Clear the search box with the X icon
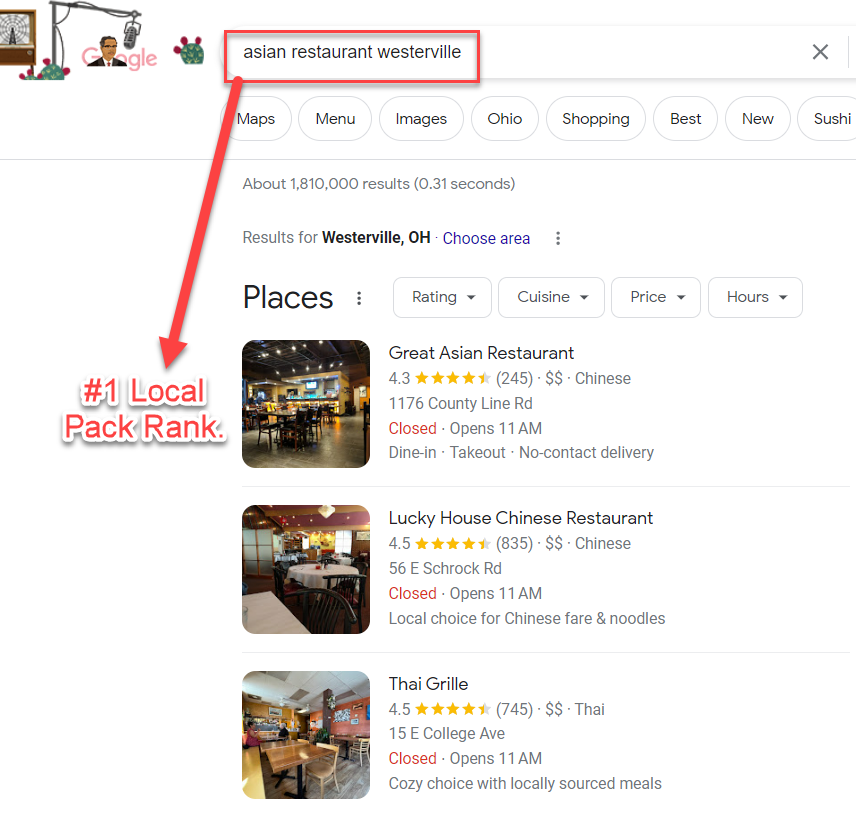Viewport: 856px width, 818px height. (x=820, y=52)
